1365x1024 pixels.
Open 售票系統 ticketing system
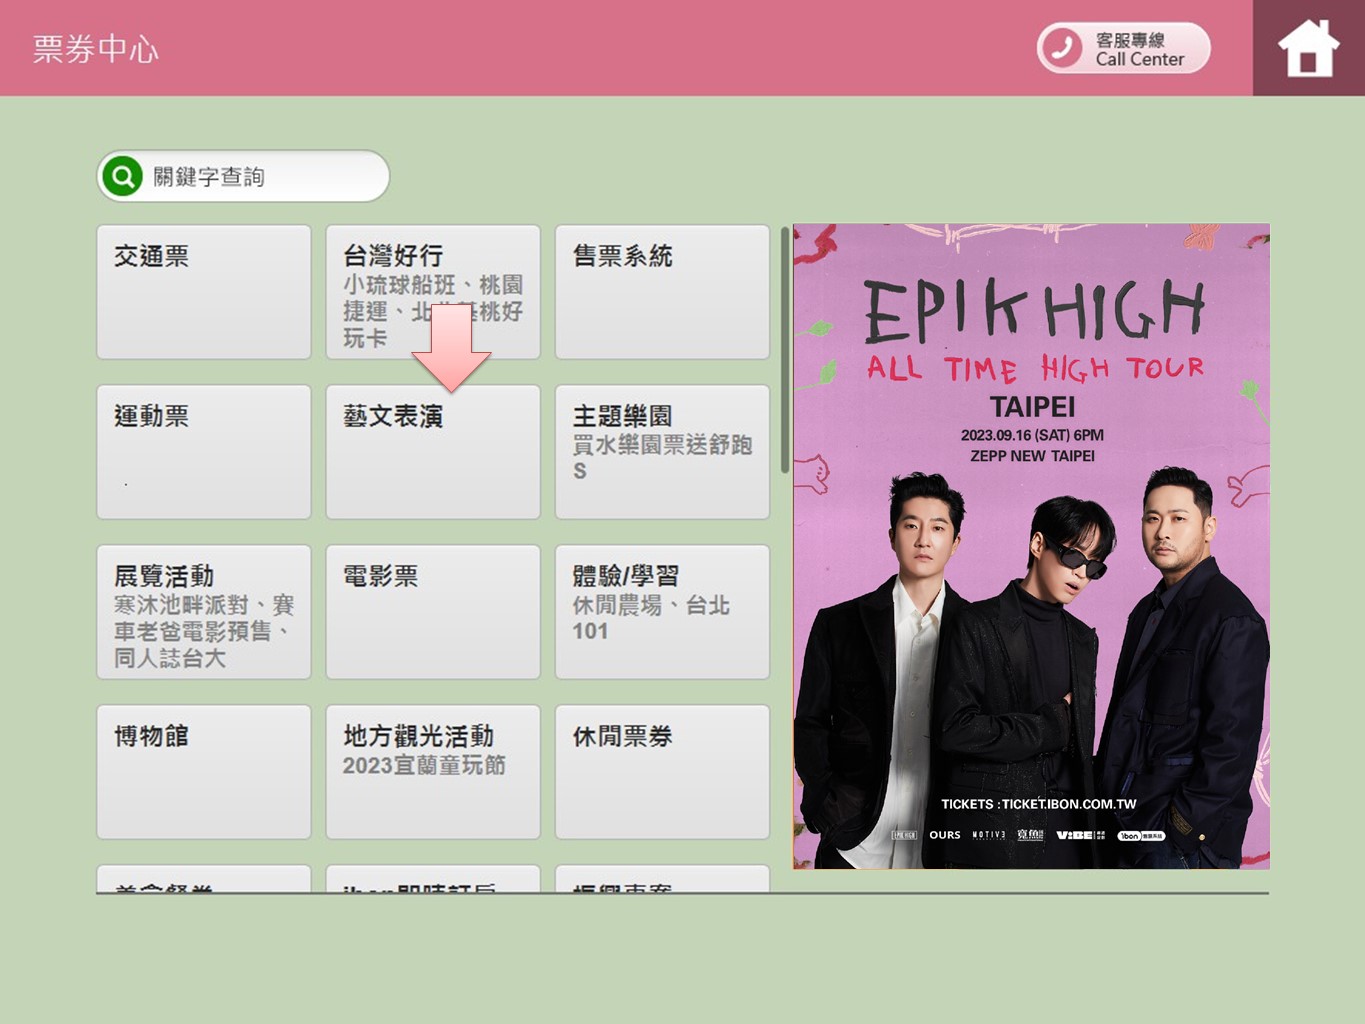click(662, 292)
